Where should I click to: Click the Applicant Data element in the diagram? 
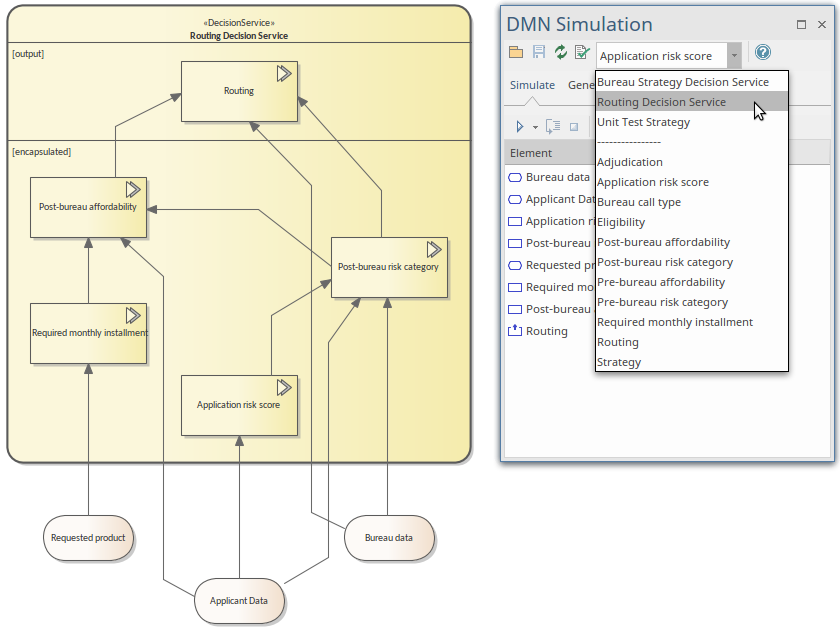tap(239, 601)
